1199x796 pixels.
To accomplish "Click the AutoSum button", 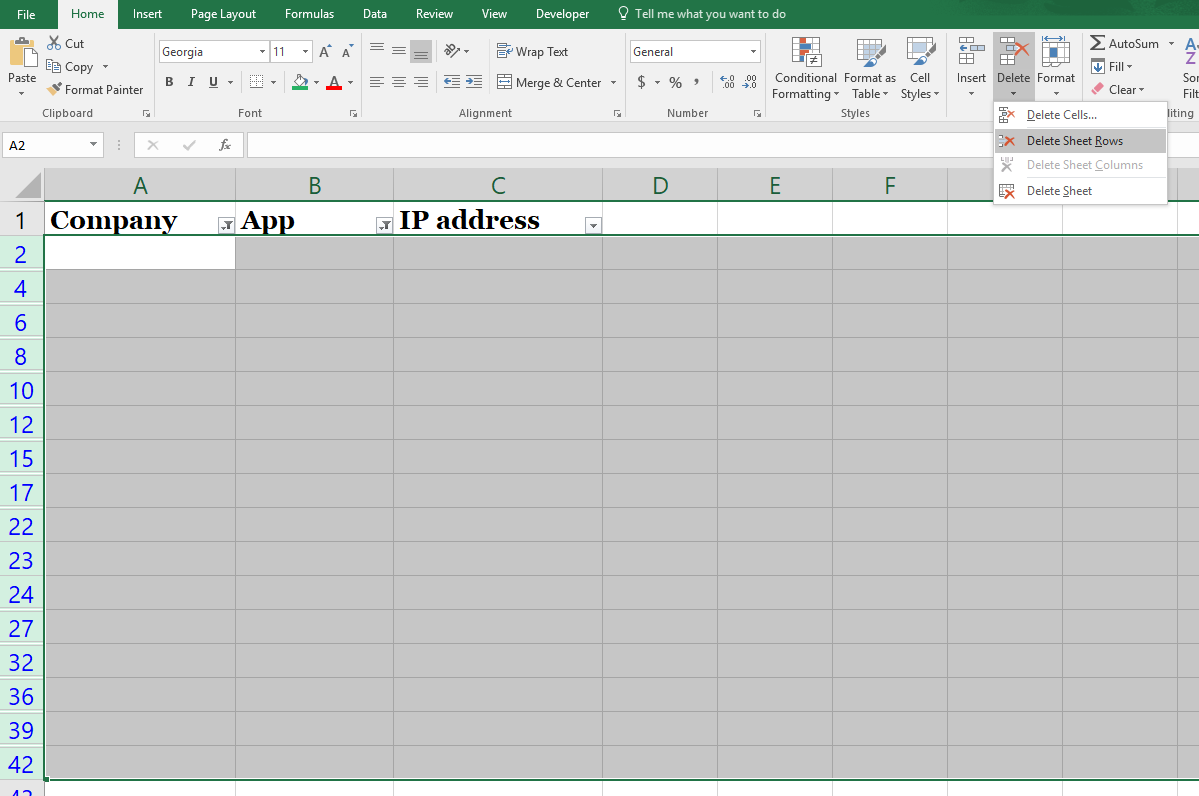I will (1124, 44).
